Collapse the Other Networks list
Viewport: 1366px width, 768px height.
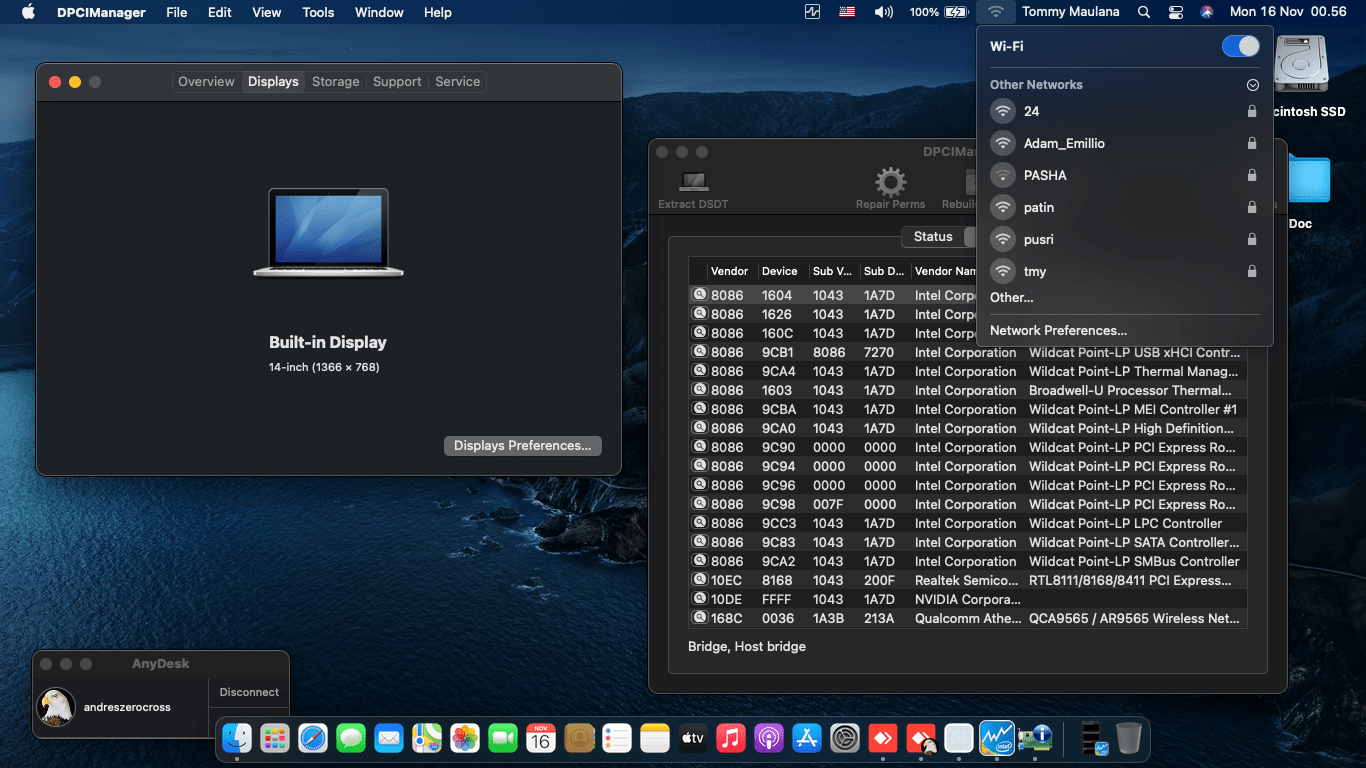tap(1252, 85)
